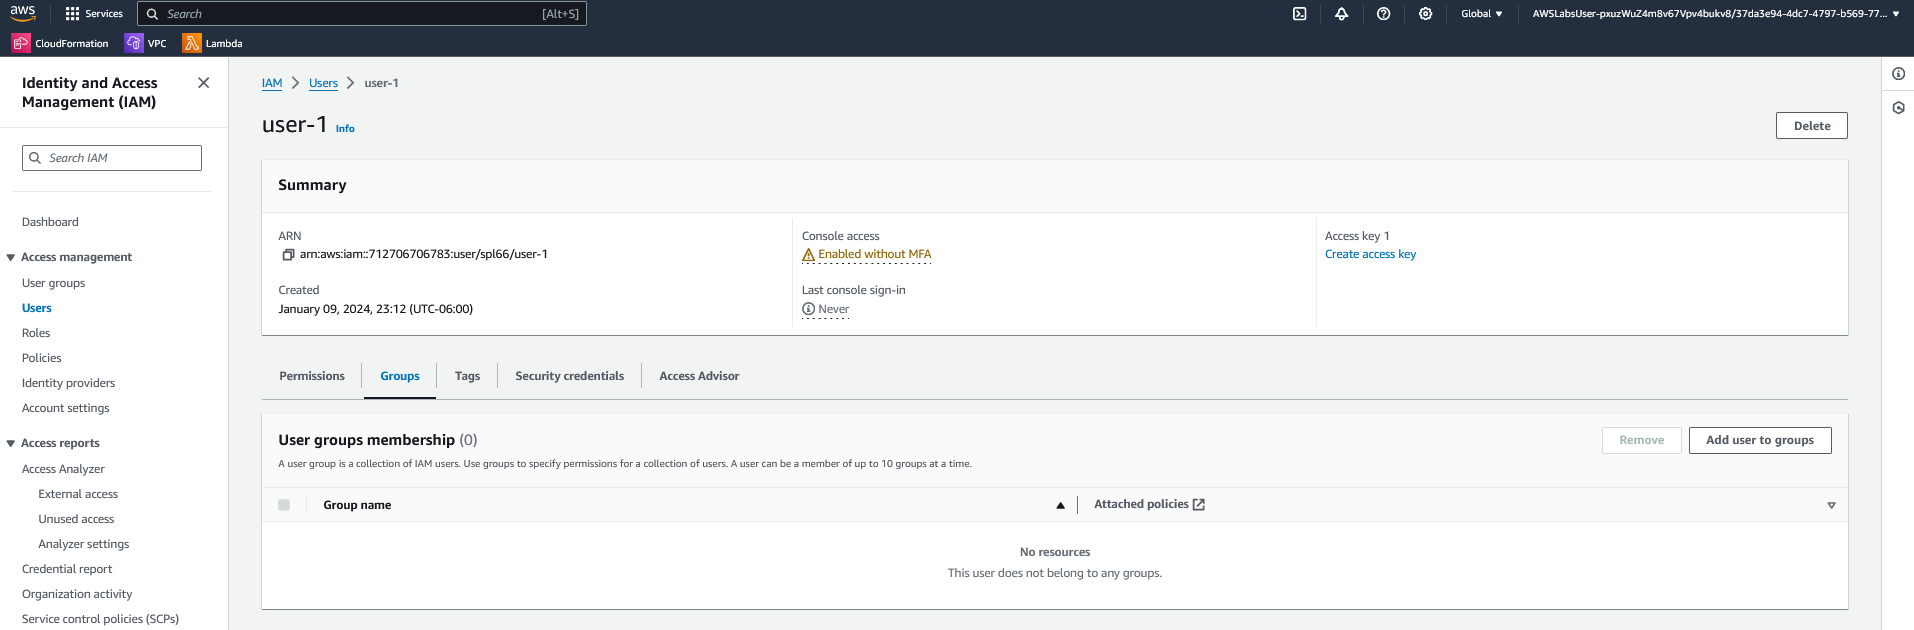Click magnifier icon in Search IAM box

(x=35, y=158)
